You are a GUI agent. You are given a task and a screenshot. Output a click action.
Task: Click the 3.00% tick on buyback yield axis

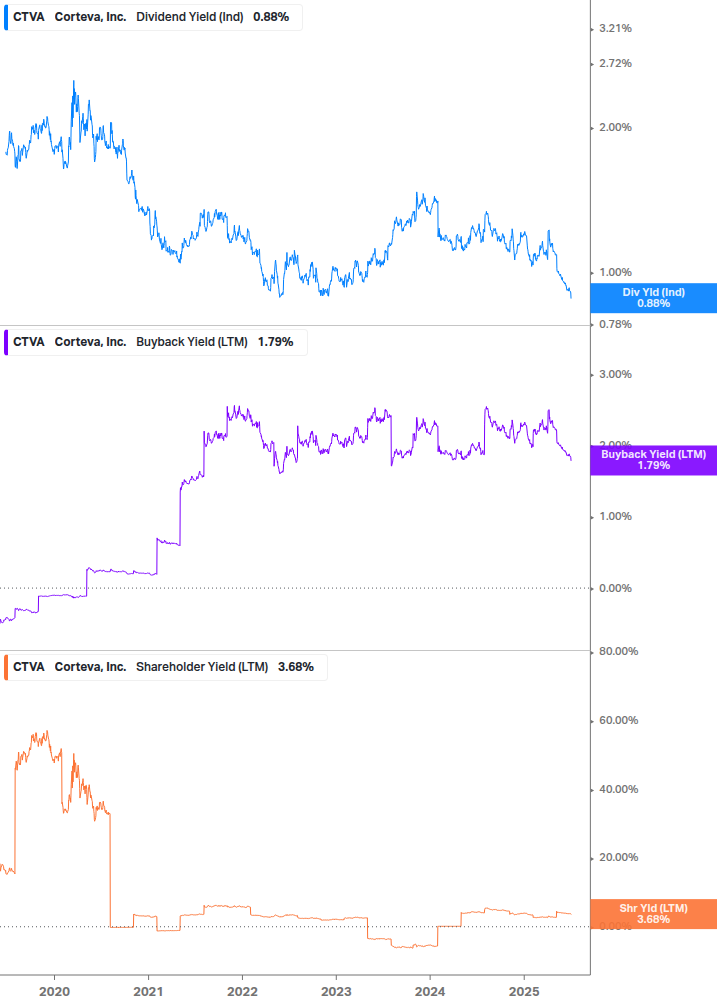pyautogui.click(x=615, y=374)
